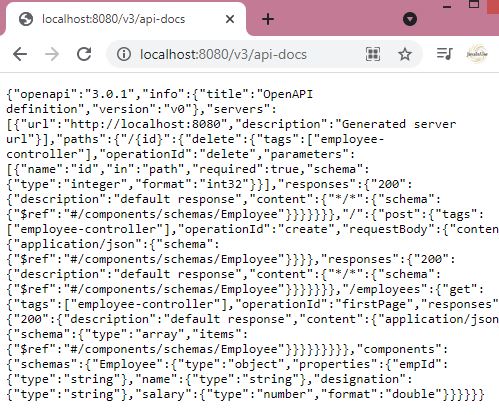Open the media control playlist icon
Screen dimensions: 499x415
[x=445, y=54]
